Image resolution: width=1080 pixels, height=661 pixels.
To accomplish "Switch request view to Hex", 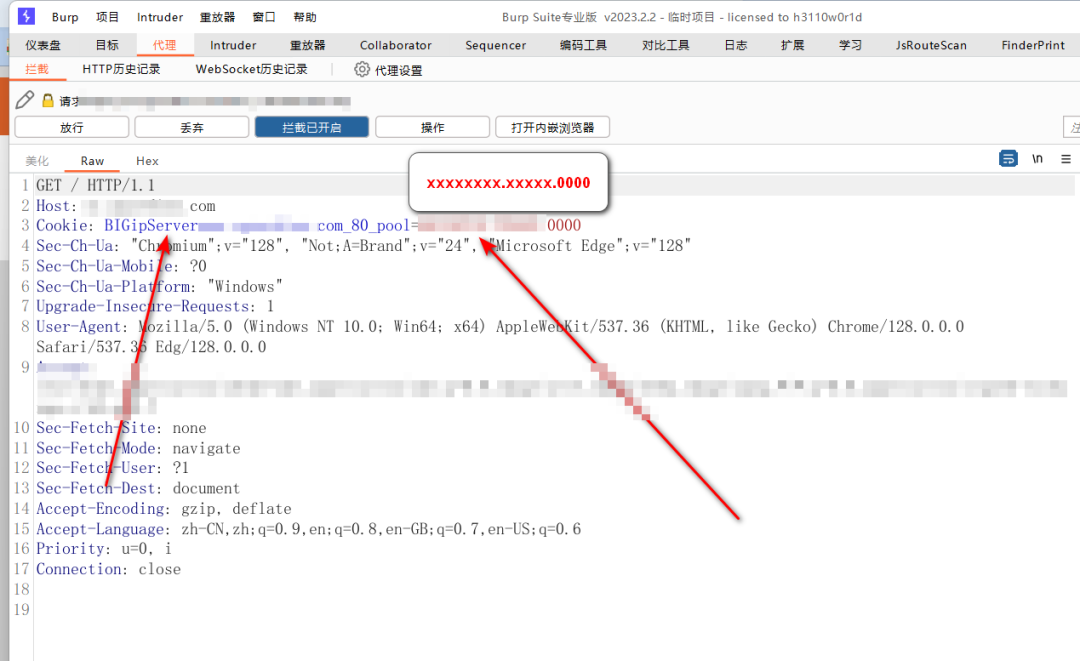I will click(147, 161).
